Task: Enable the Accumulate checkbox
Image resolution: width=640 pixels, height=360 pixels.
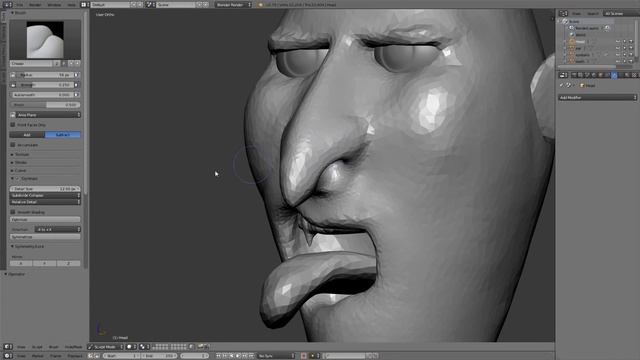Action: [13, 145]
